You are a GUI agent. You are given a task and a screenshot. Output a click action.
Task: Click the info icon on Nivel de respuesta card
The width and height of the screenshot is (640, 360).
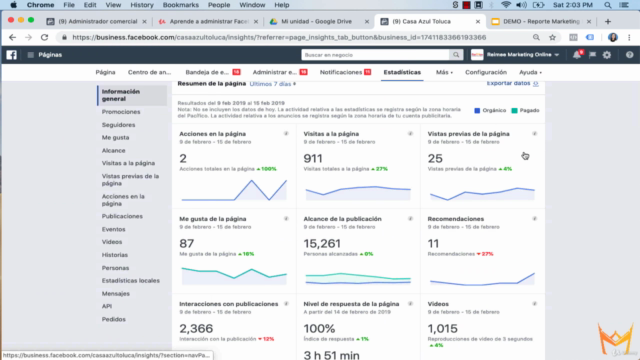410,304
